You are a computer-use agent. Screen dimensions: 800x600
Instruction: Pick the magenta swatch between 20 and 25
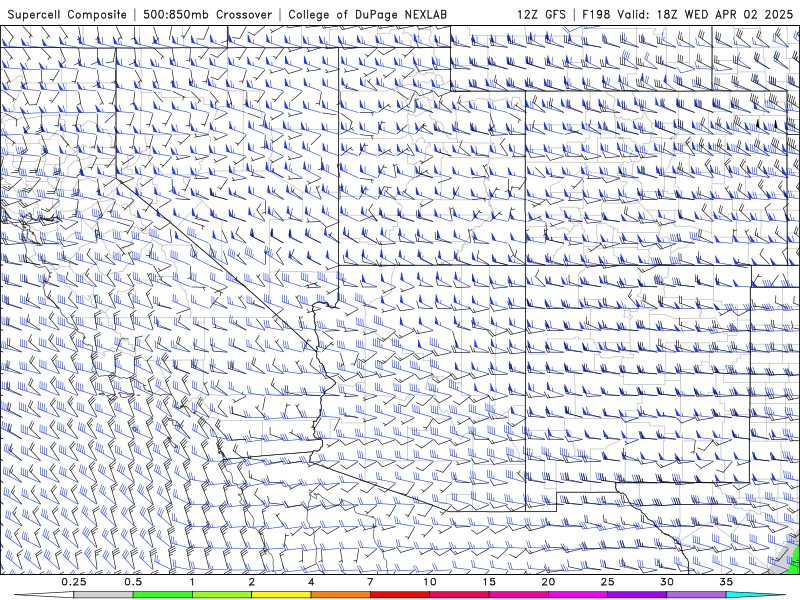click(578, 595)
